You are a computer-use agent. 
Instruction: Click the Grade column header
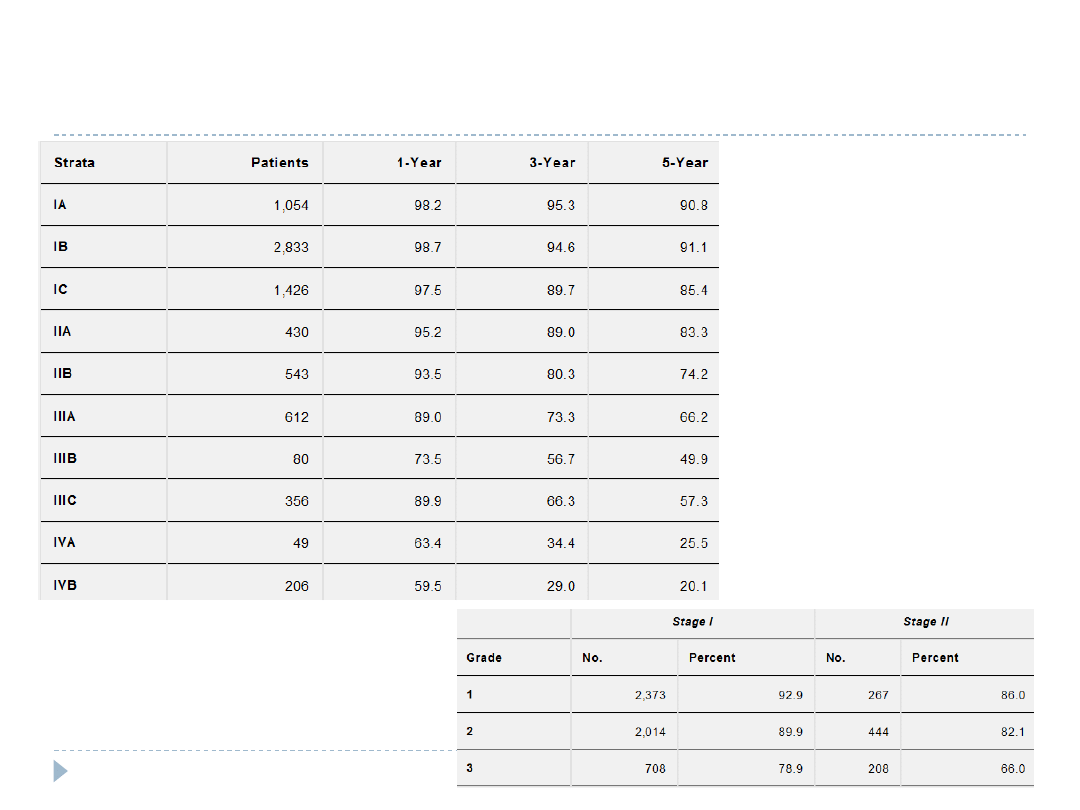click(x=484, y=658)
